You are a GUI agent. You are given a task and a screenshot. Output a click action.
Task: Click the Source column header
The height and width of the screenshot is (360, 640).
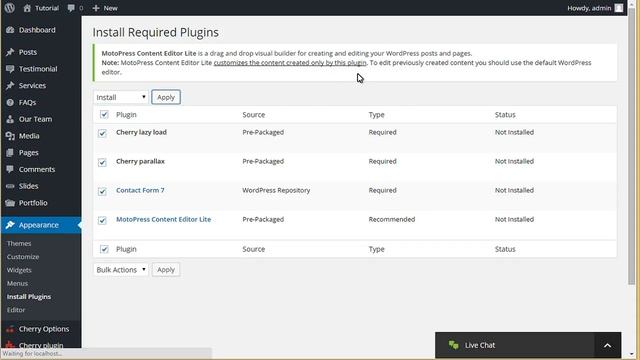253,115
